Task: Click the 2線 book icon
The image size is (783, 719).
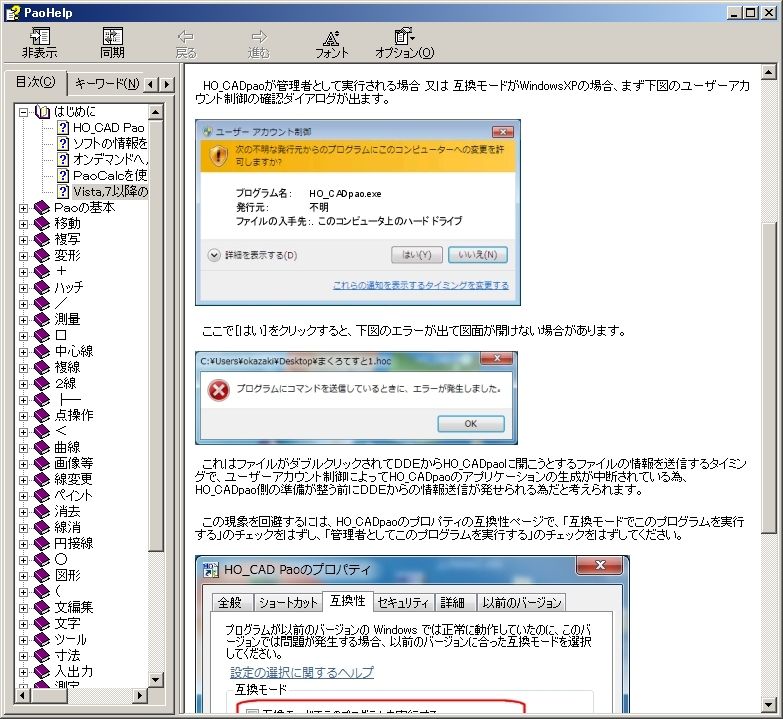Action: point(41,384)
